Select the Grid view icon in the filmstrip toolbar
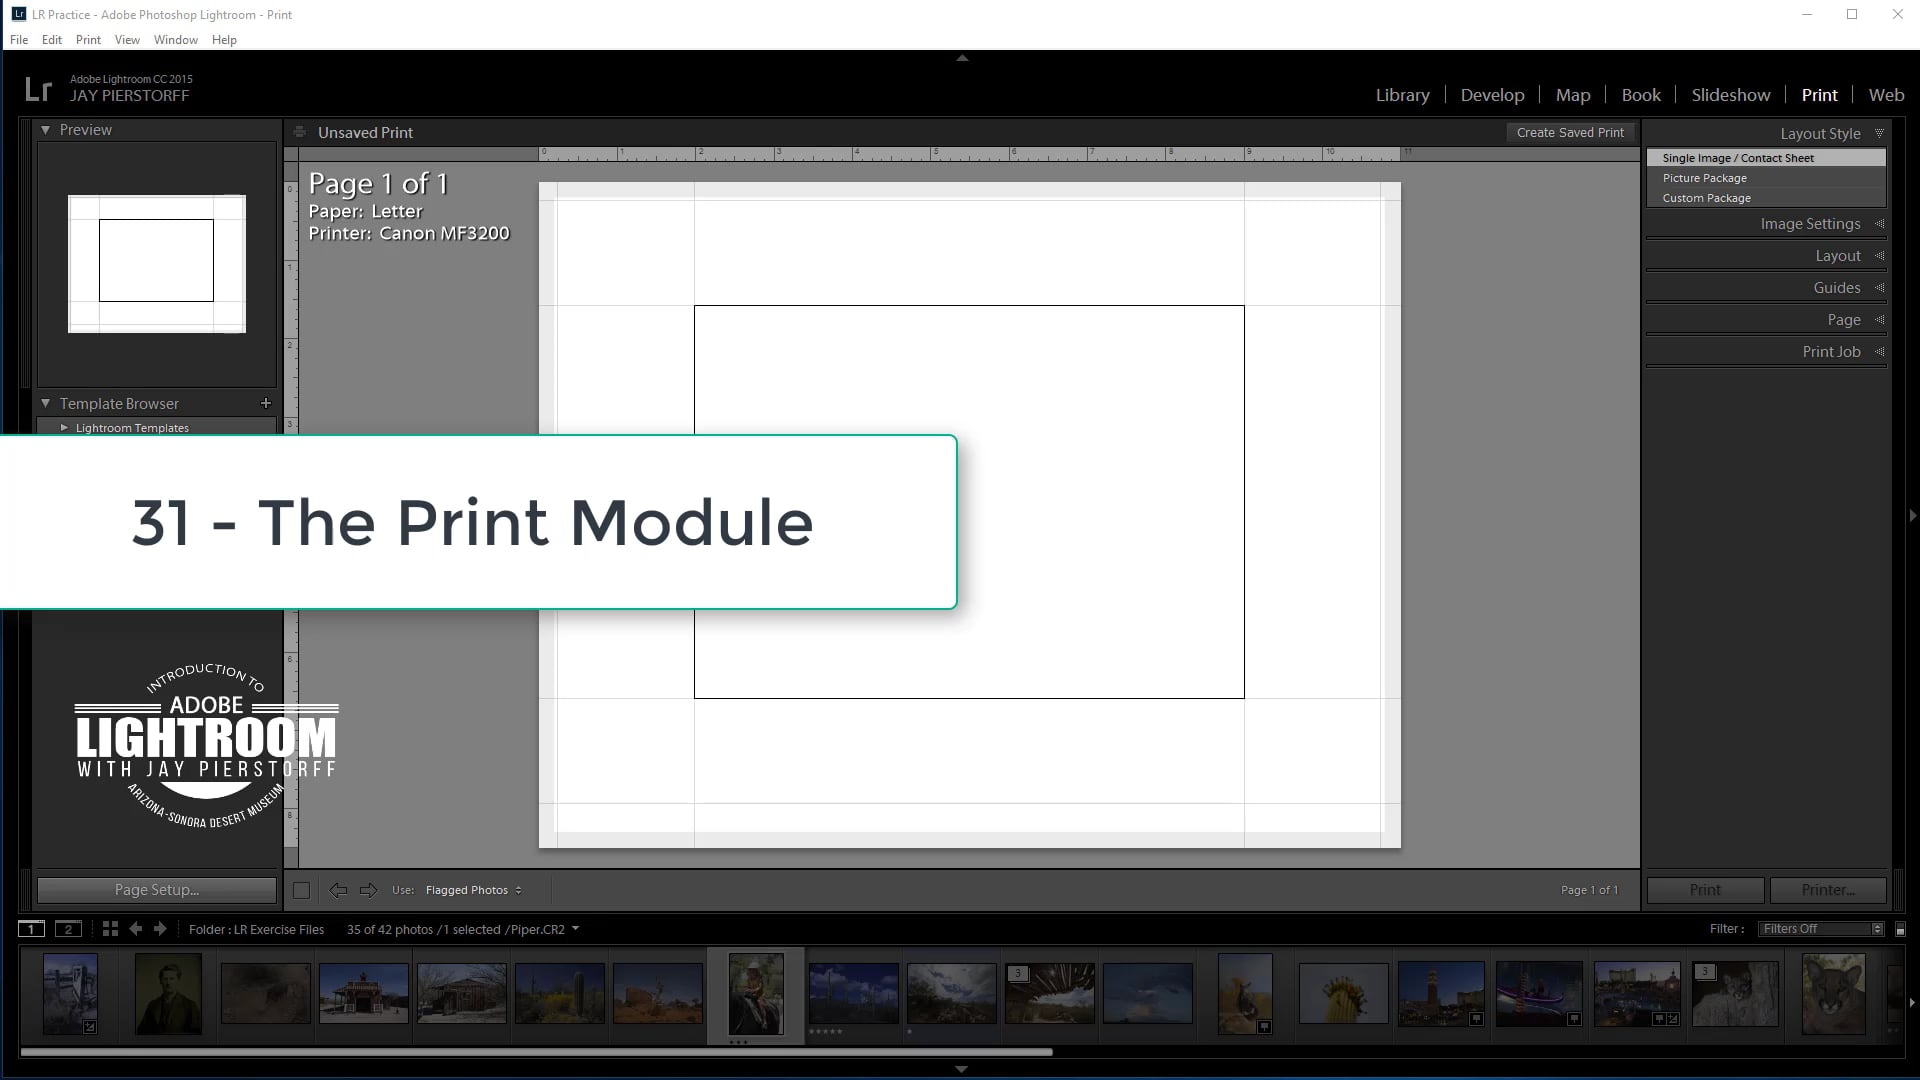The height and width of the screenshot is (1080, 1920). 109,928
